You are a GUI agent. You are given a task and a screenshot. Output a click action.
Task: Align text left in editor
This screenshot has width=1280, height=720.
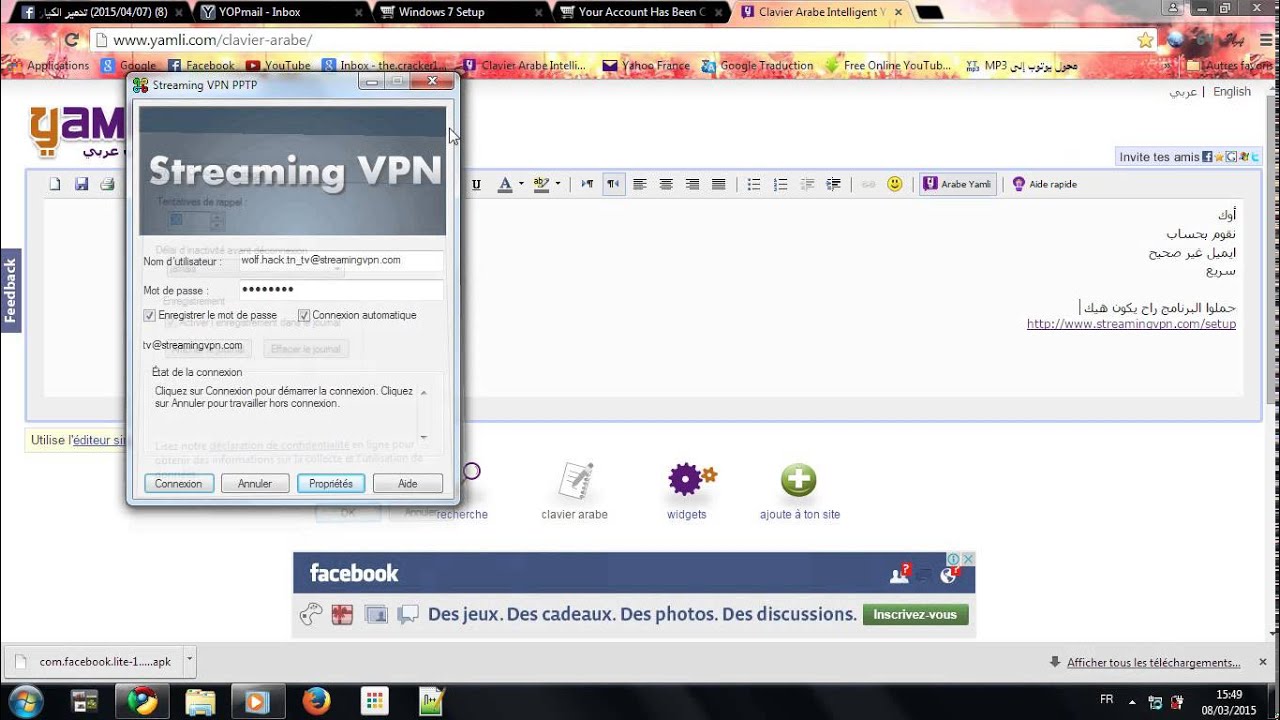pyautogui.click(x=640, y=184)
